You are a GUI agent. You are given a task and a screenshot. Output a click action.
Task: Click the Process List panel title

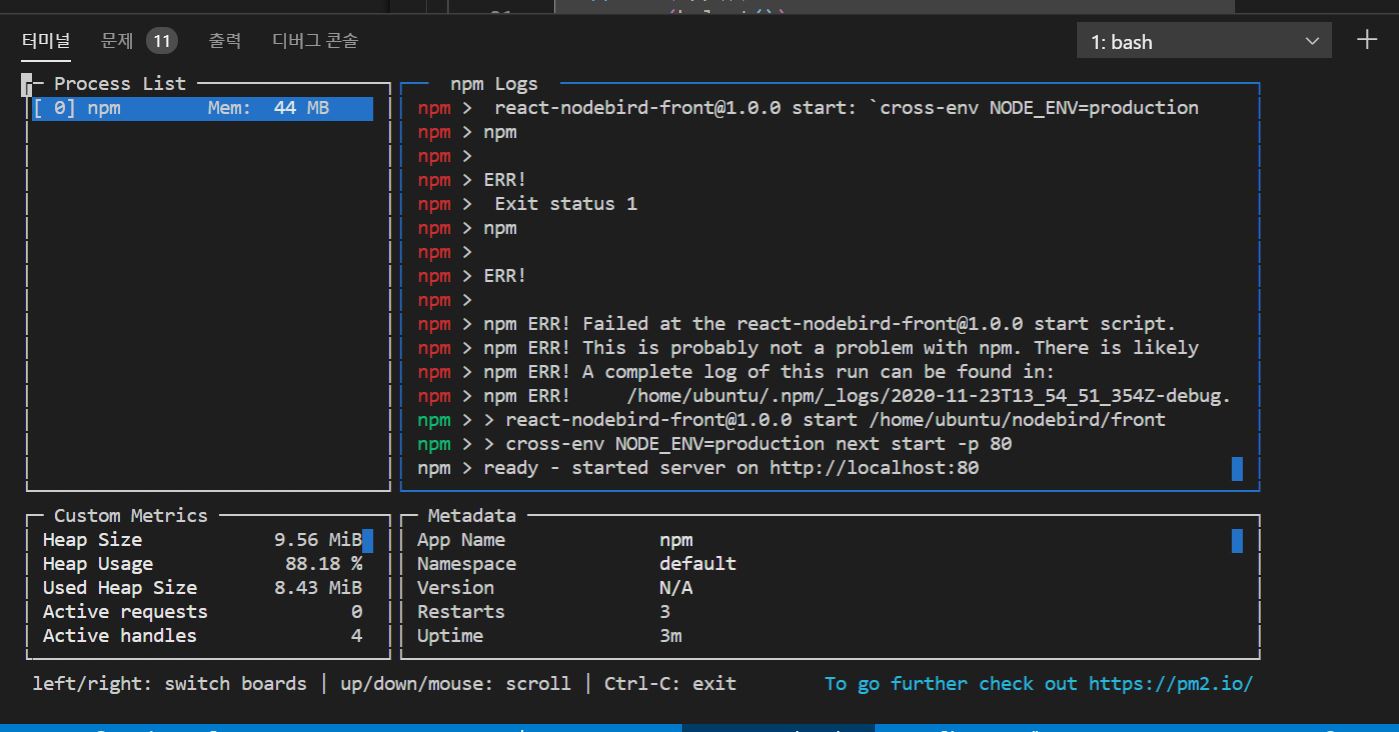pyautogui.click(x=119, y=84)
